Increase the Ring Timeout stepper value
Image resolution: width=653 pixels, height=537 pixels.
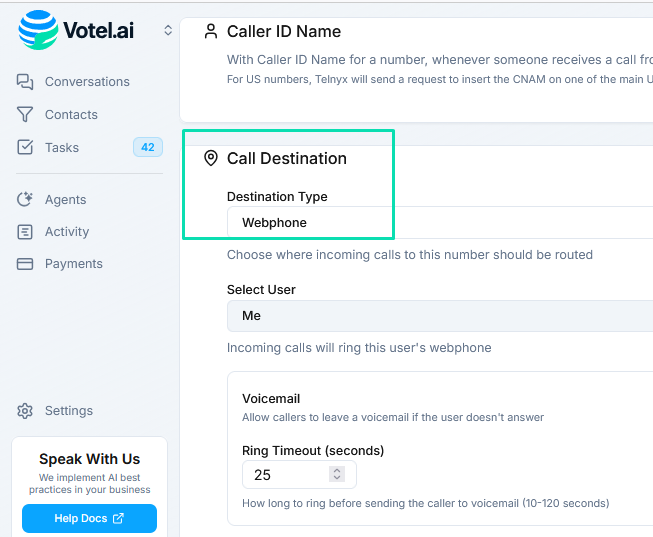338,470
